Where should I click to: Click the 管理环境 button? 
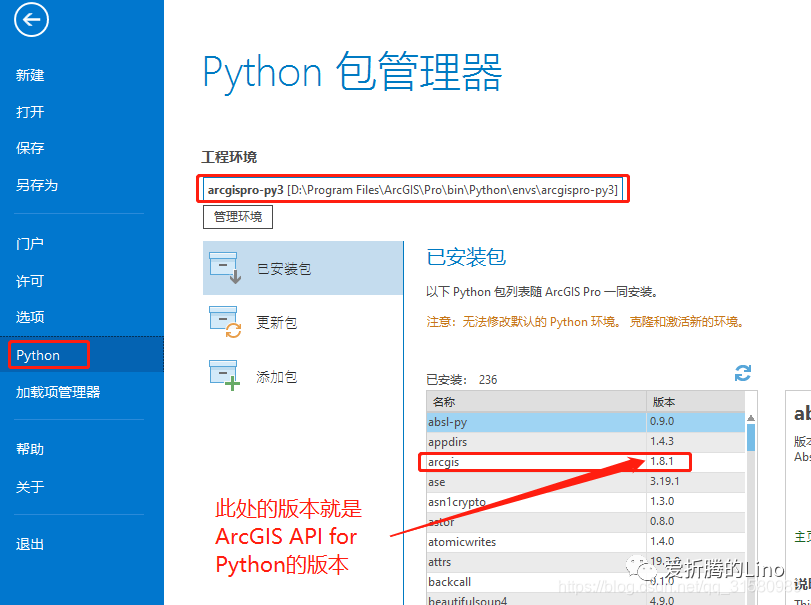point(238,217)
